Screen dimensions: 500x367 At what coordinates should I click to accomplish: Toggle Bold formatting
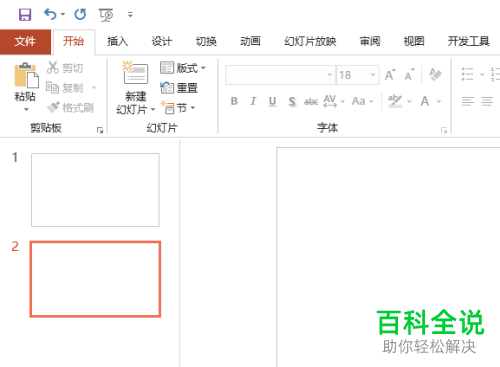coord(234,101)
